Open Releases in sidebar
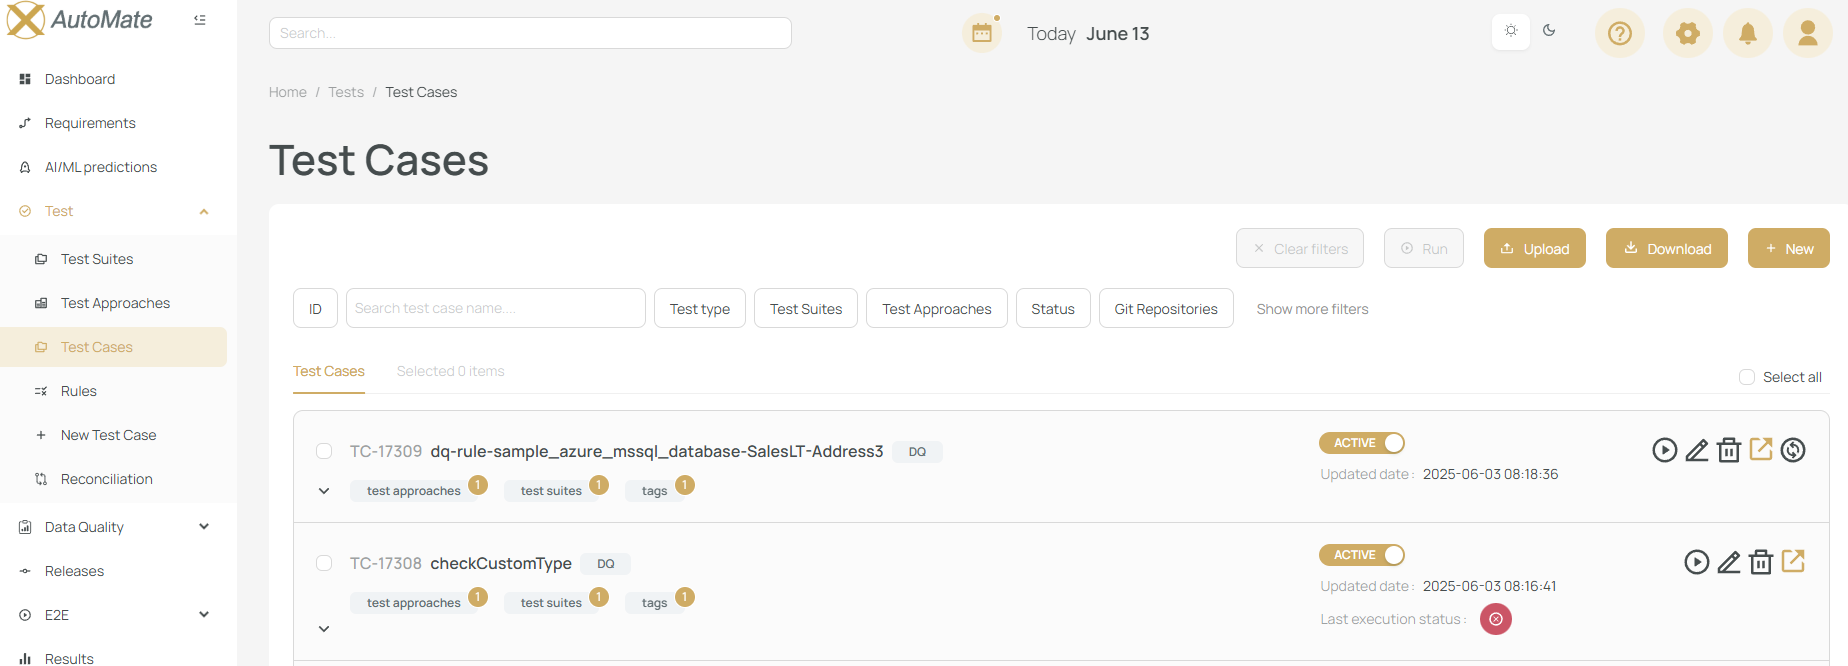Screen dimensions: 1848x666 74,571
